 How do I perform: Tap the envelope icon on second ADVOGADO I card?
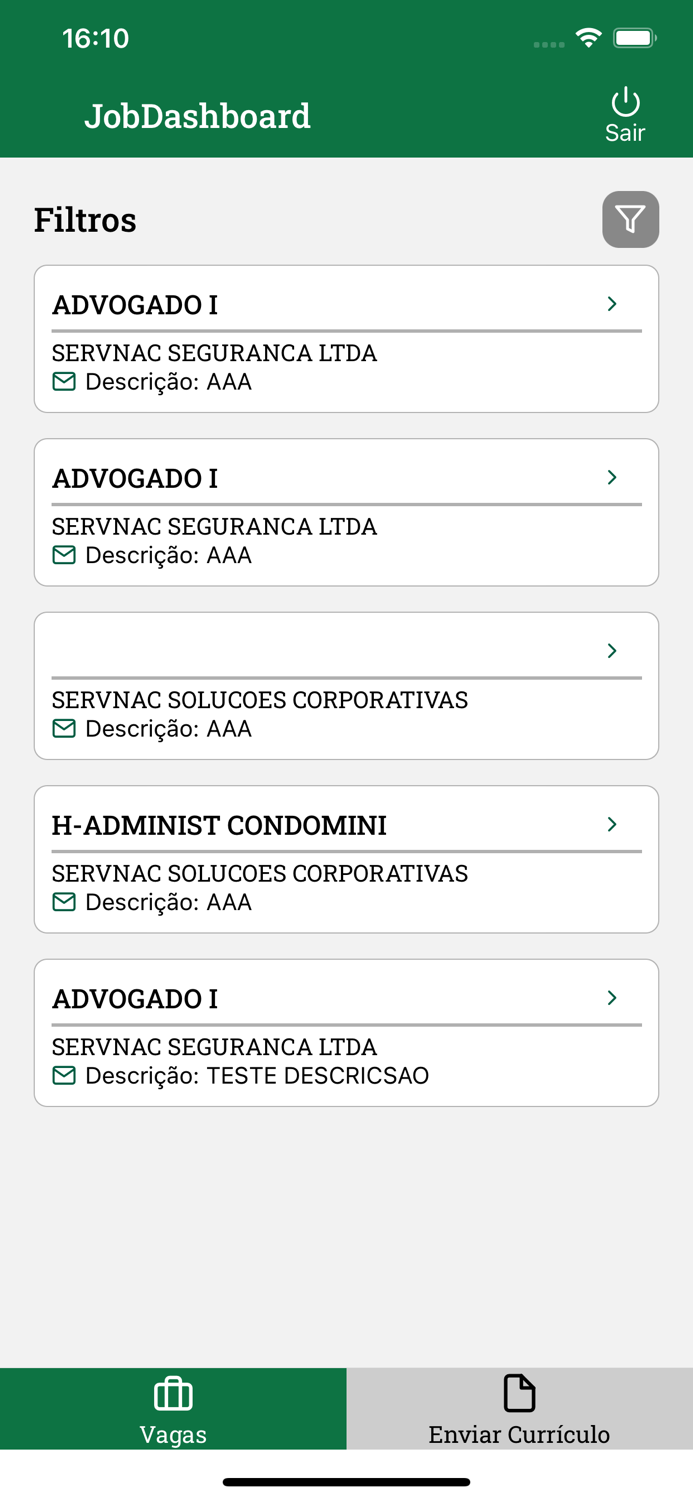[63, 555]
